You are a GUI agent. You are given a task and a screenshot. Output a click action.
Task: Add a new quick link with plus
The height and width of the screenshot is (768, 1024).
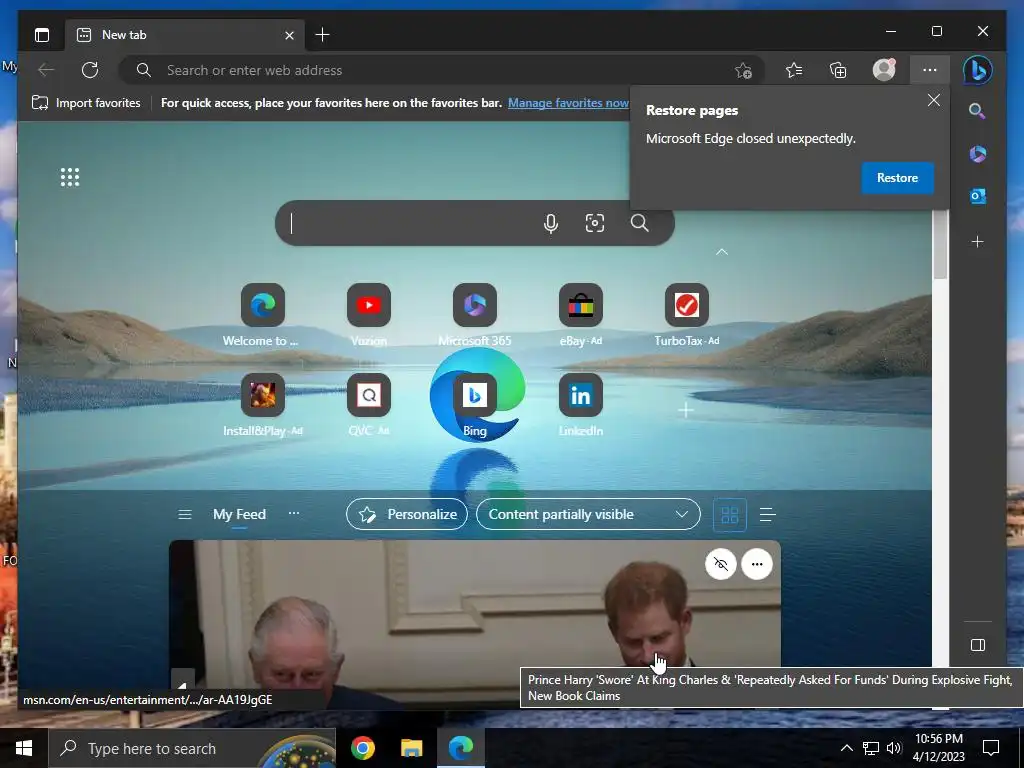click(x=686, y=410)
